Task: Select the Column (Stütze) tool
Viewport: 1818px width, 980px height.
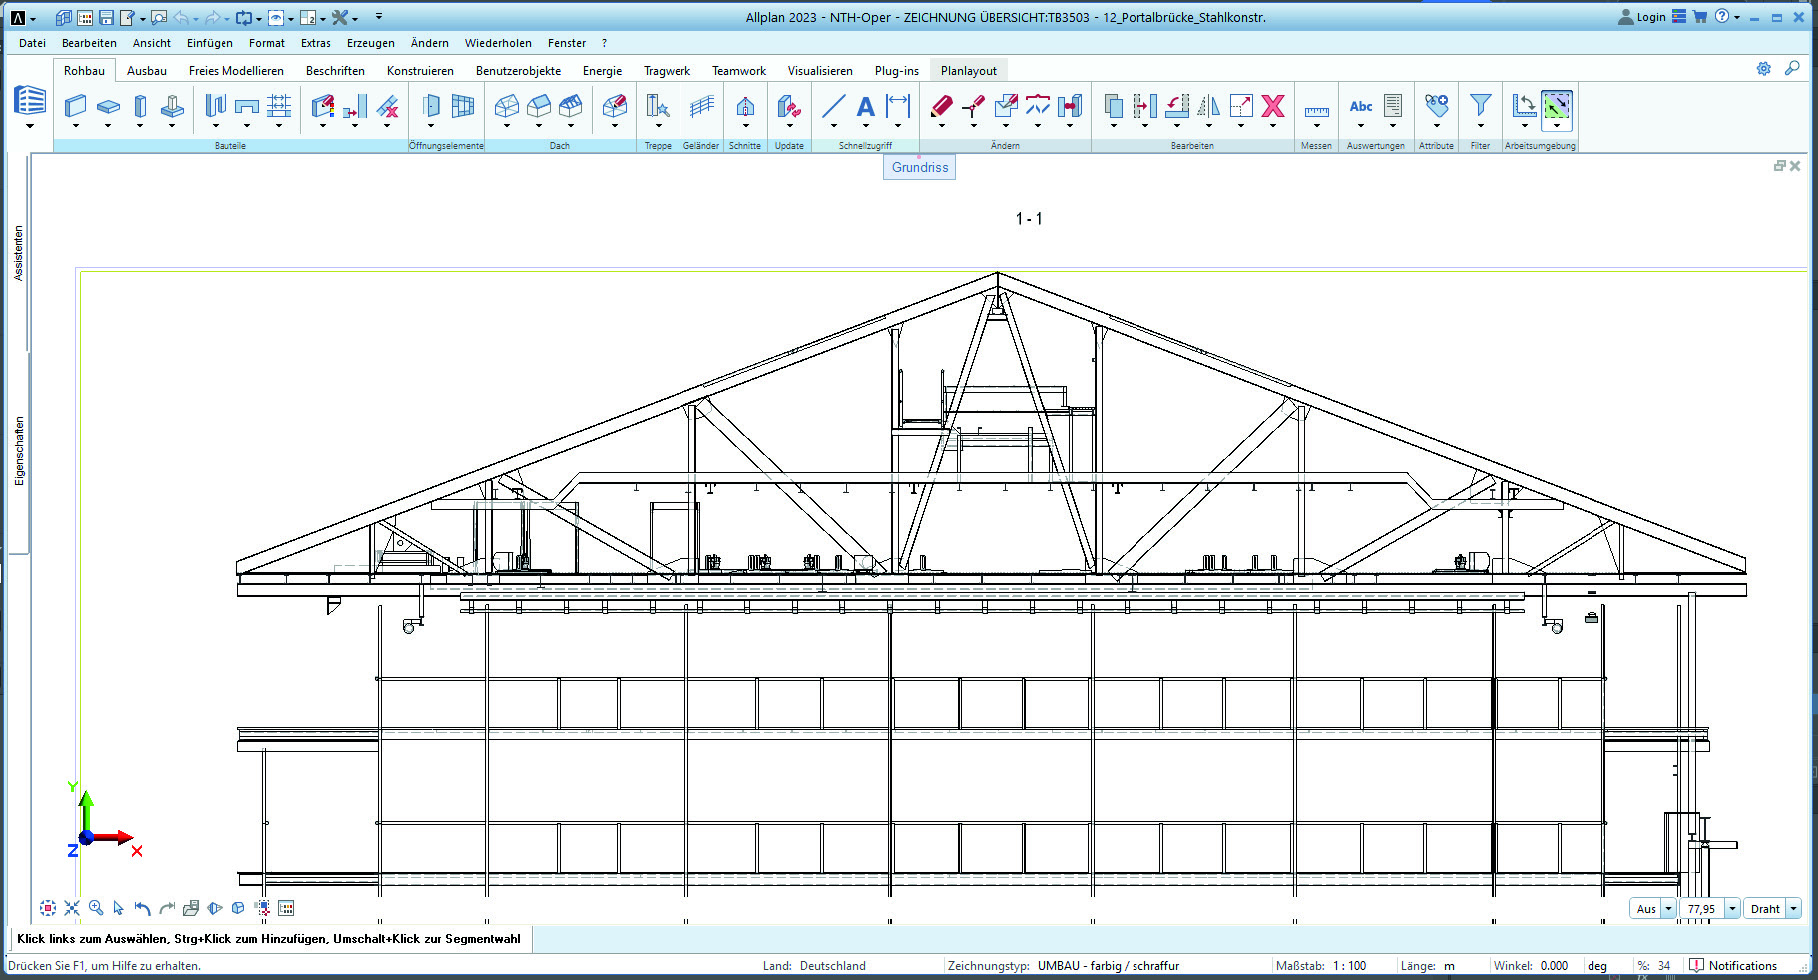Action: [140, 106]
